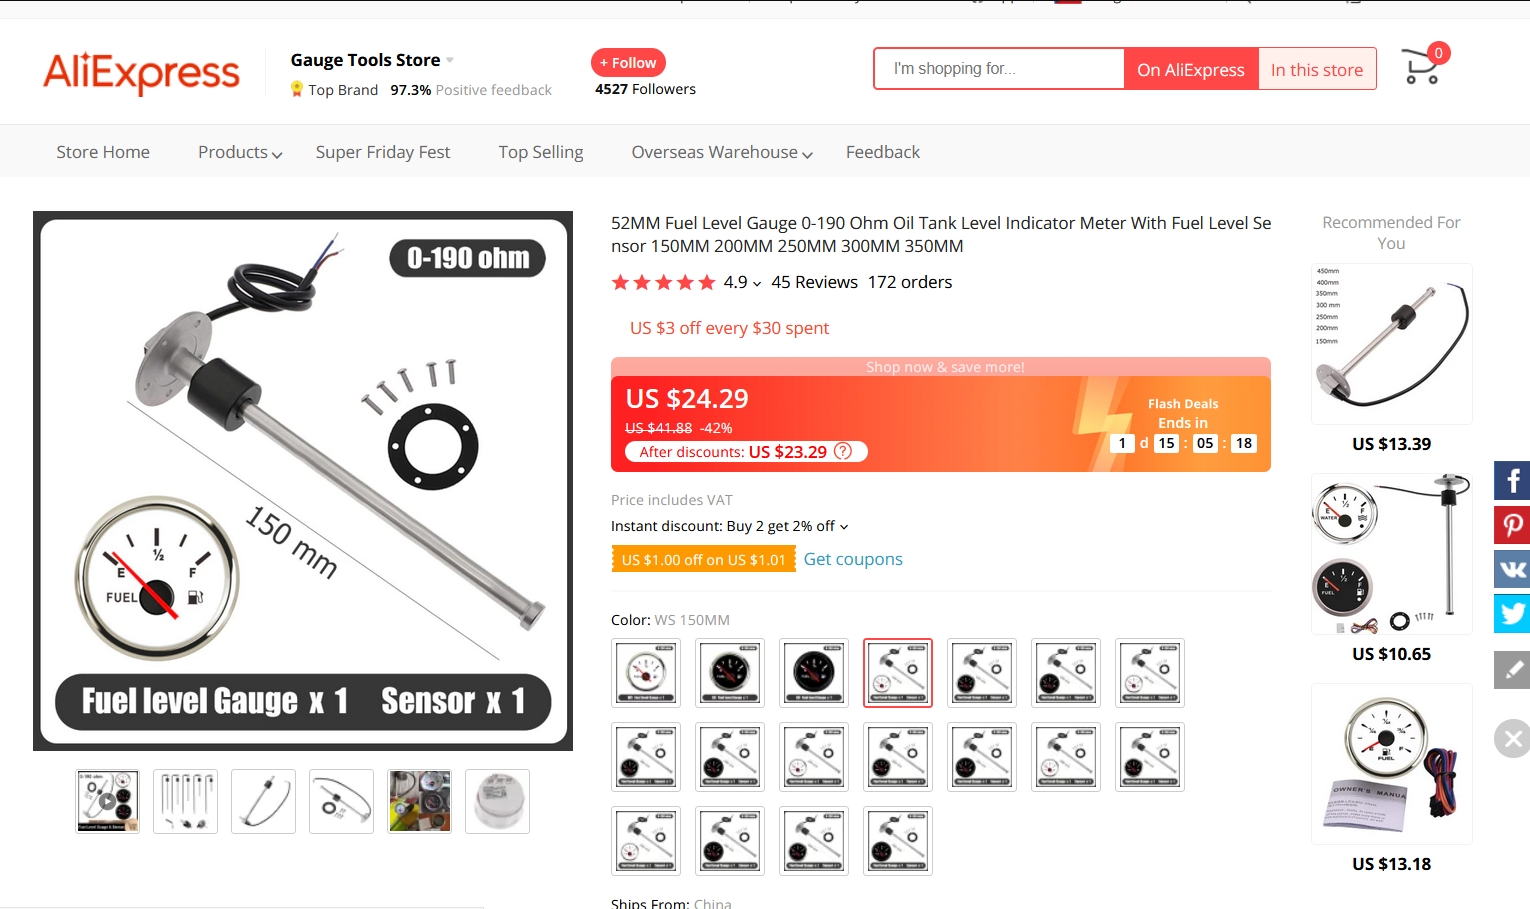Follow the Gauge Tools Store
The height and width of the screenshot is (909, 1530).
(628, 62)
